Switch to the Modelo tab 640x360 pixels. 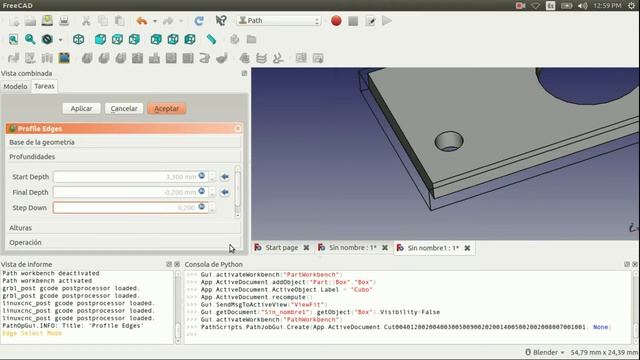16,87
